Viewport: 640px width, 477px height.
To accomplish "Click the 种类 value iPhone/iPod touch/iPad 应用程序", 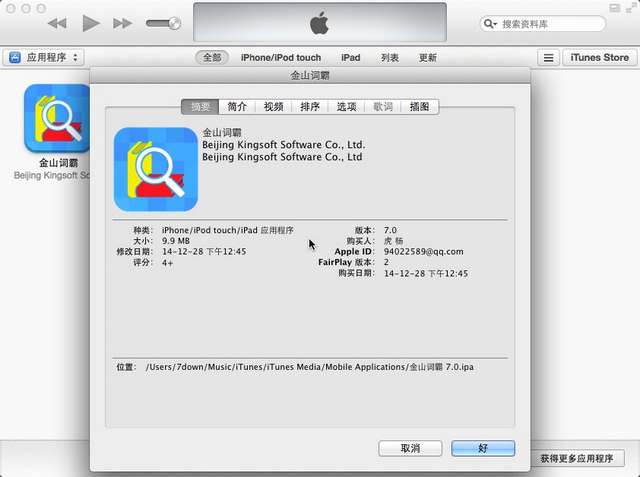I will (x=228, y=230).
